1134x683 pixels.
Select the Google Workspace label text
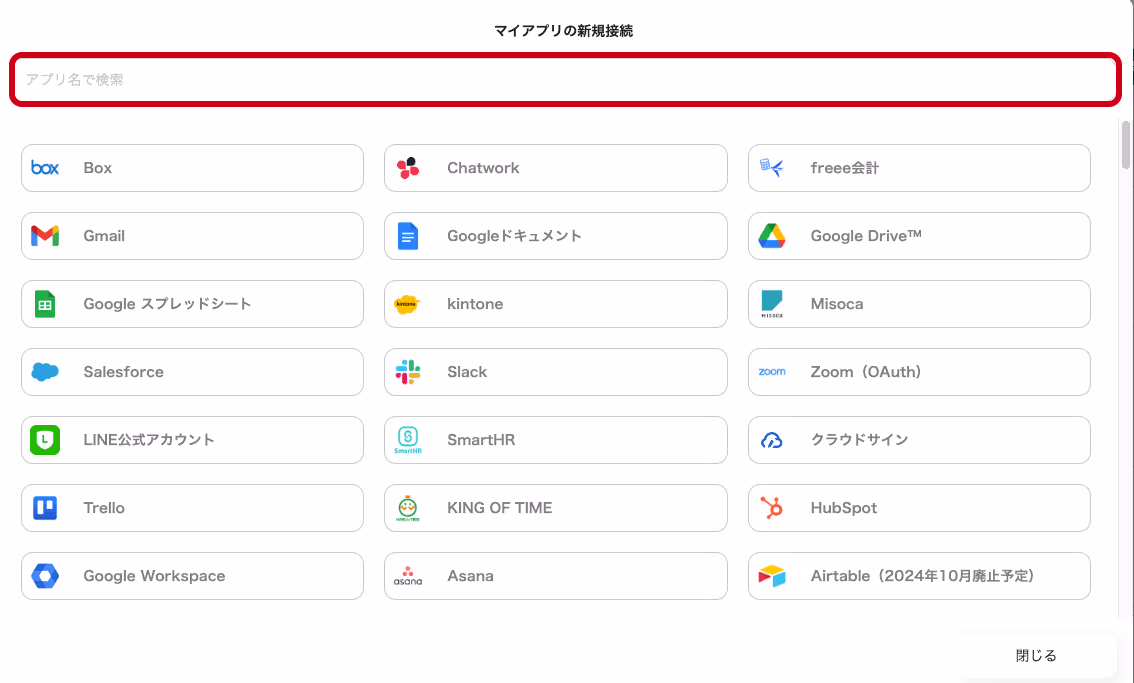click(154, 576)
